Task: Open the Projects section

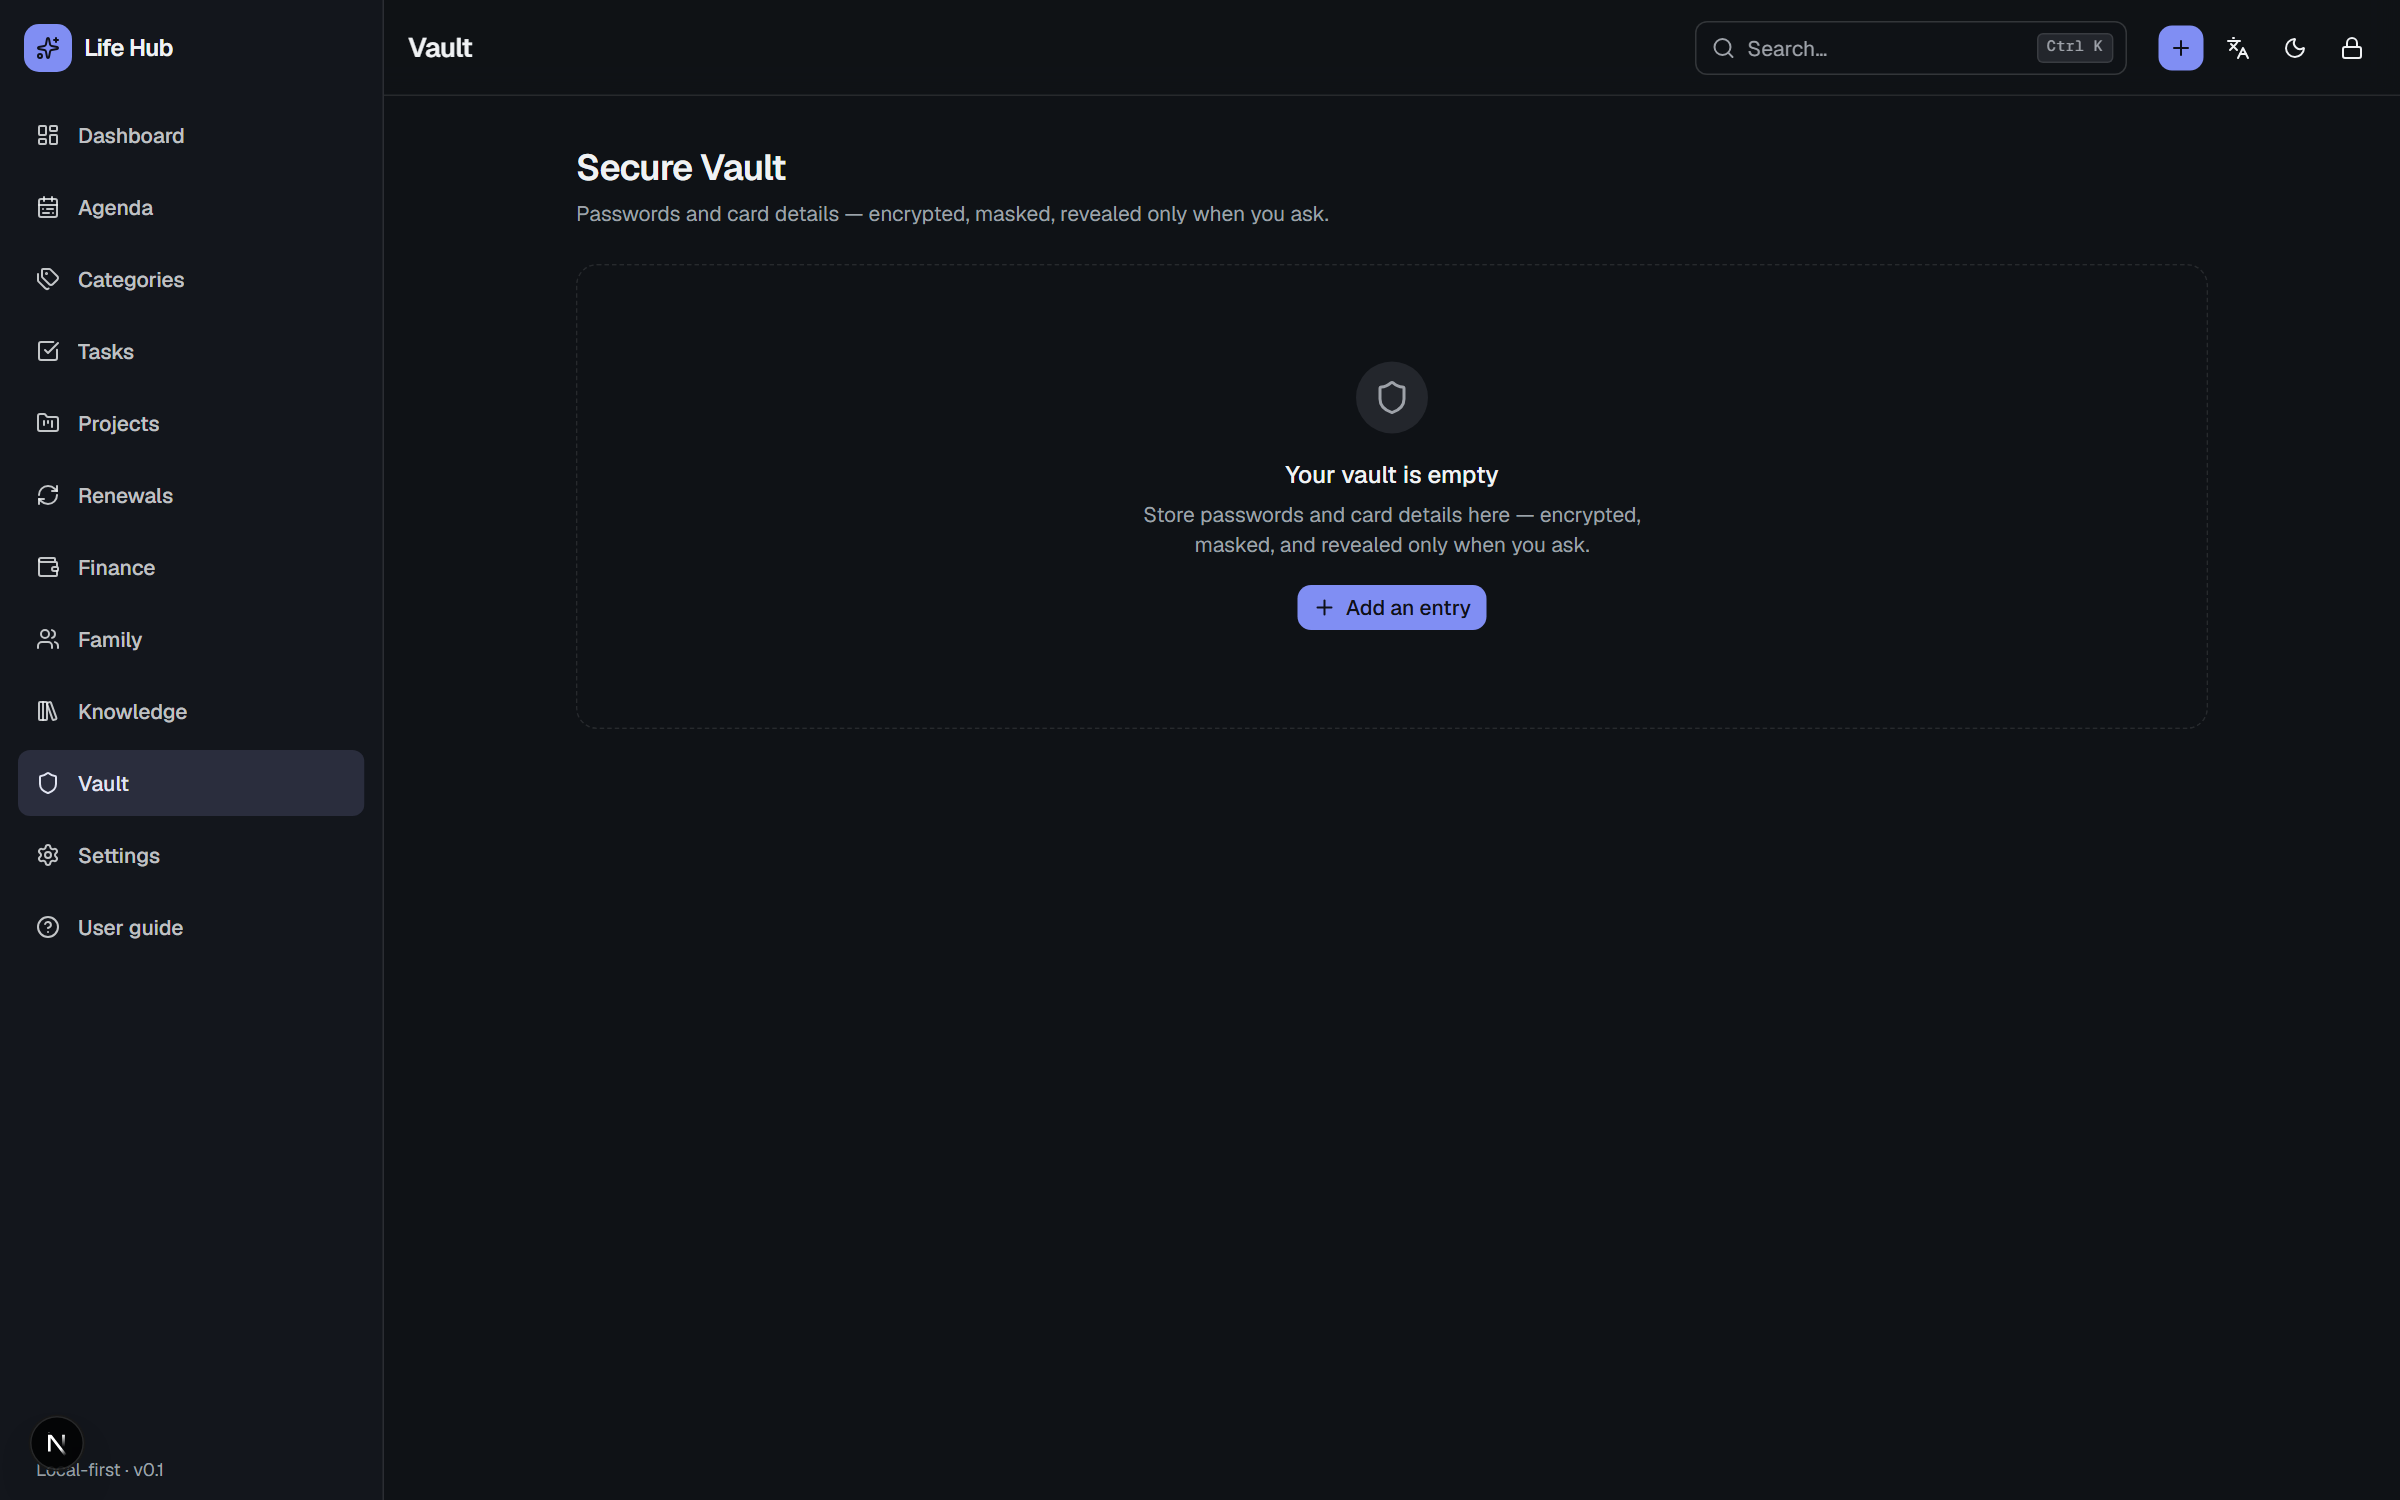Action: [191, 423]
